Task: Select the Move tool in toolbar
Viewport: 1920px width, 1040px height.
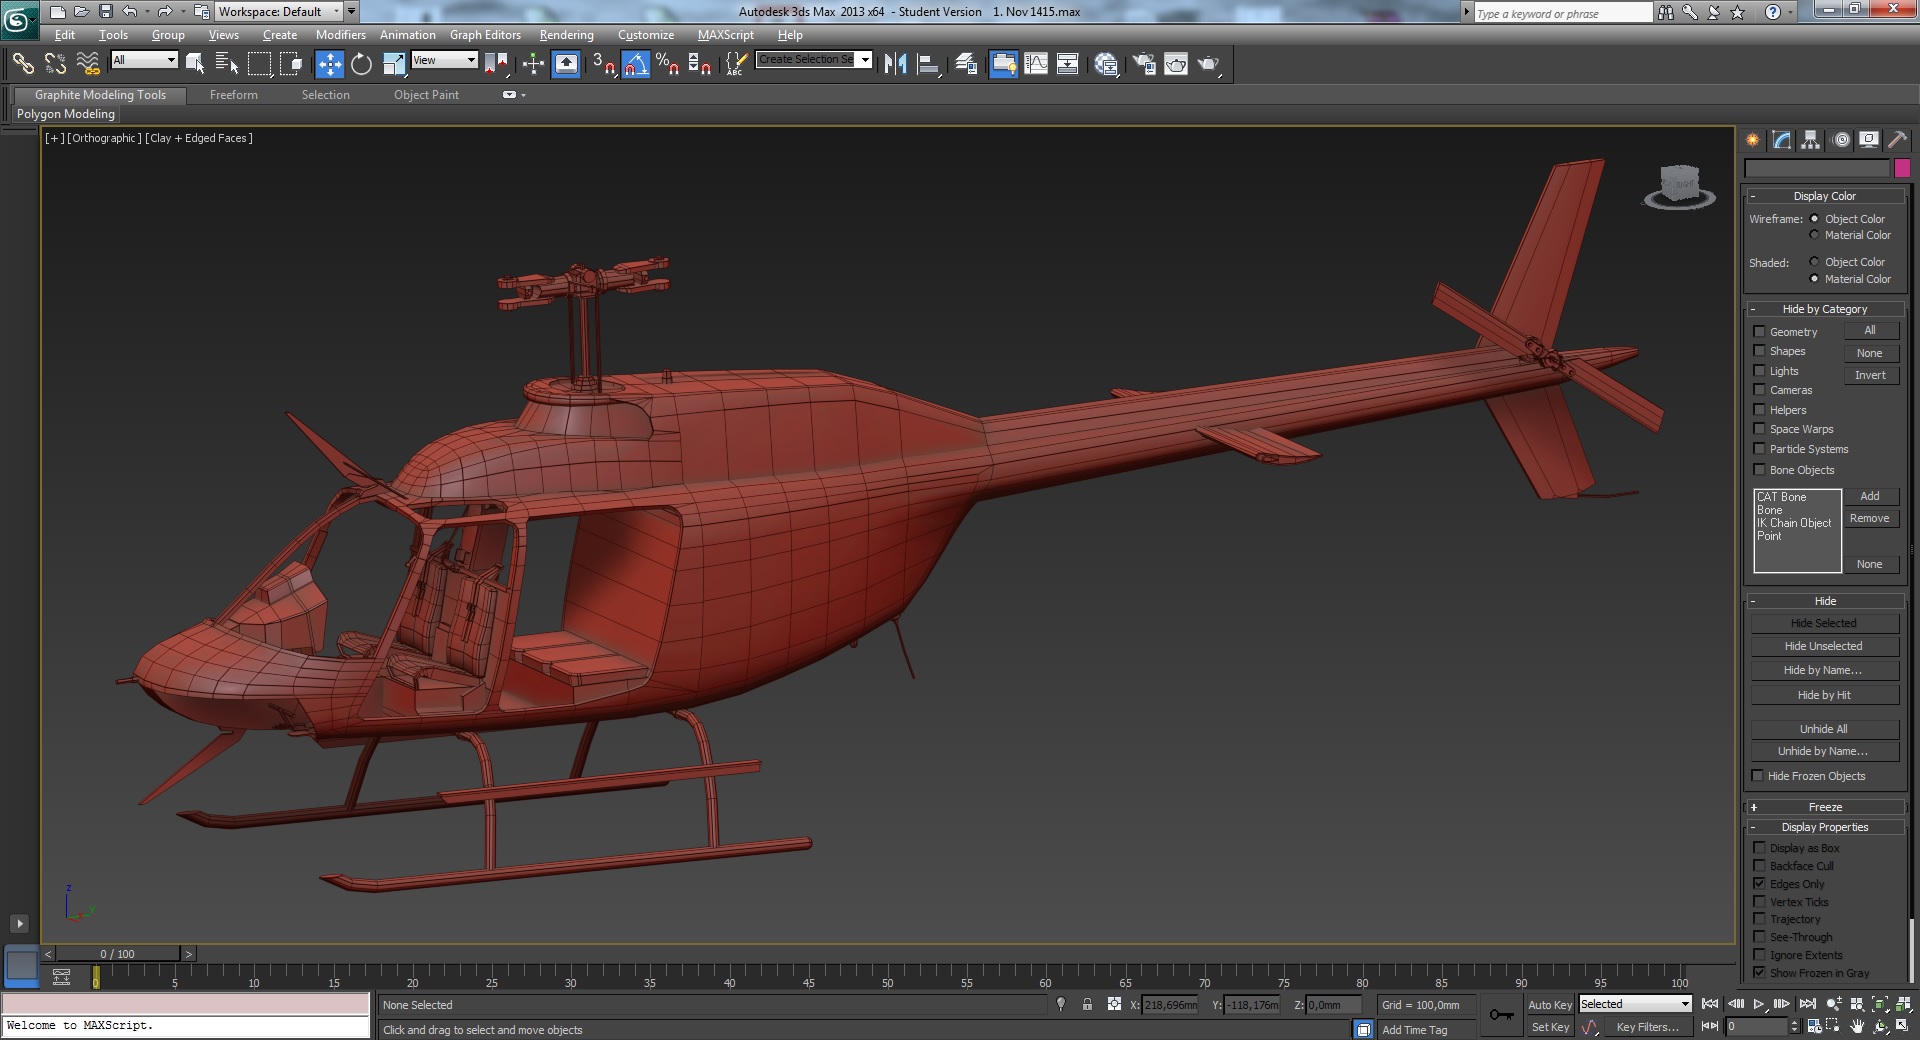Action: (x=329, y=65)
